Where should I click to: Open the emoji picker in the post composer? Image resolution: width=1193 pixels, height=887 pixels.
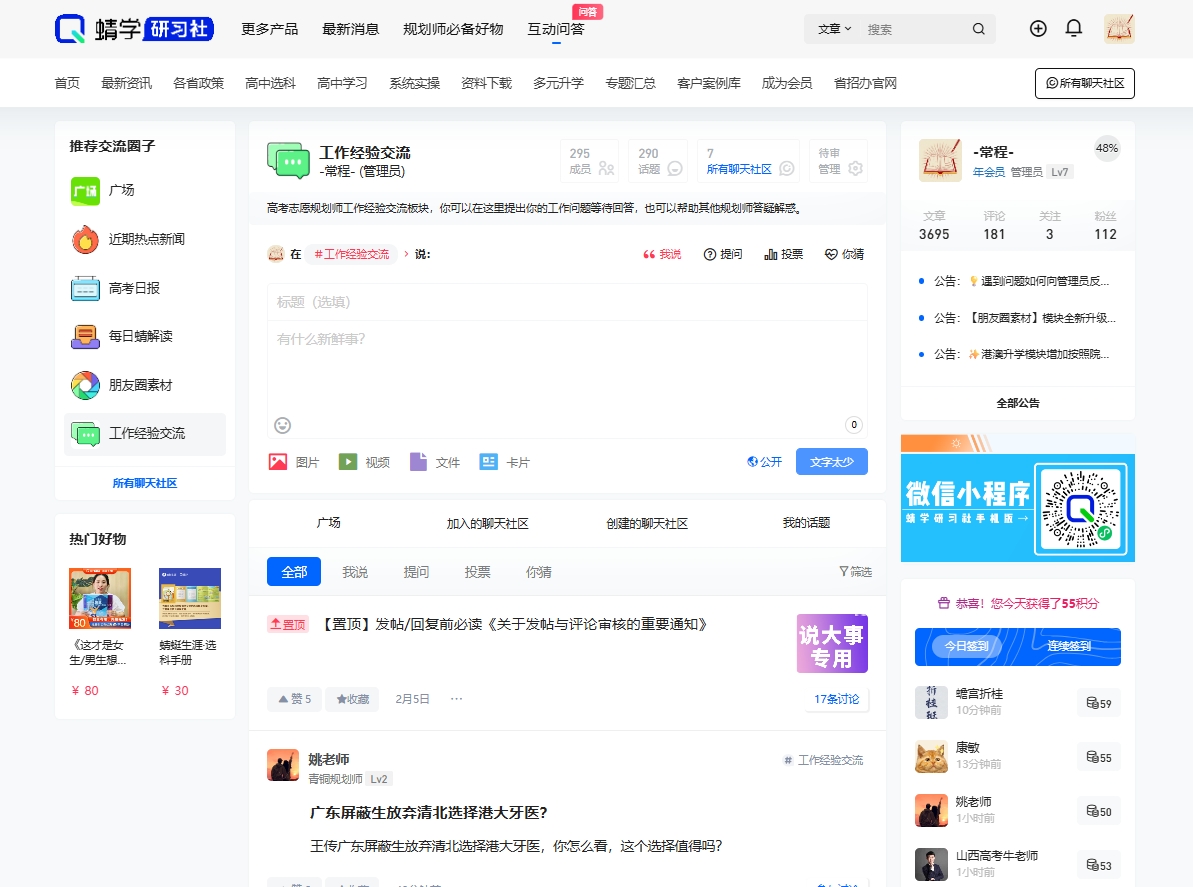pos(281,425)
